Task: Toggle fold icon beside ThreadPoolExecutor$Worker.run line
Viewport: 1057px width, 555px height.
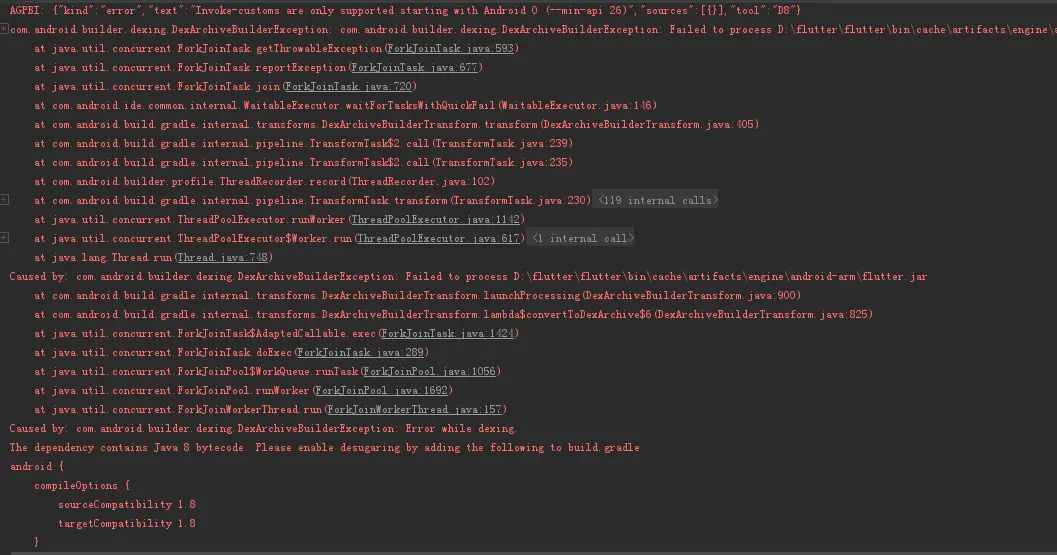Action: point(4,237)
